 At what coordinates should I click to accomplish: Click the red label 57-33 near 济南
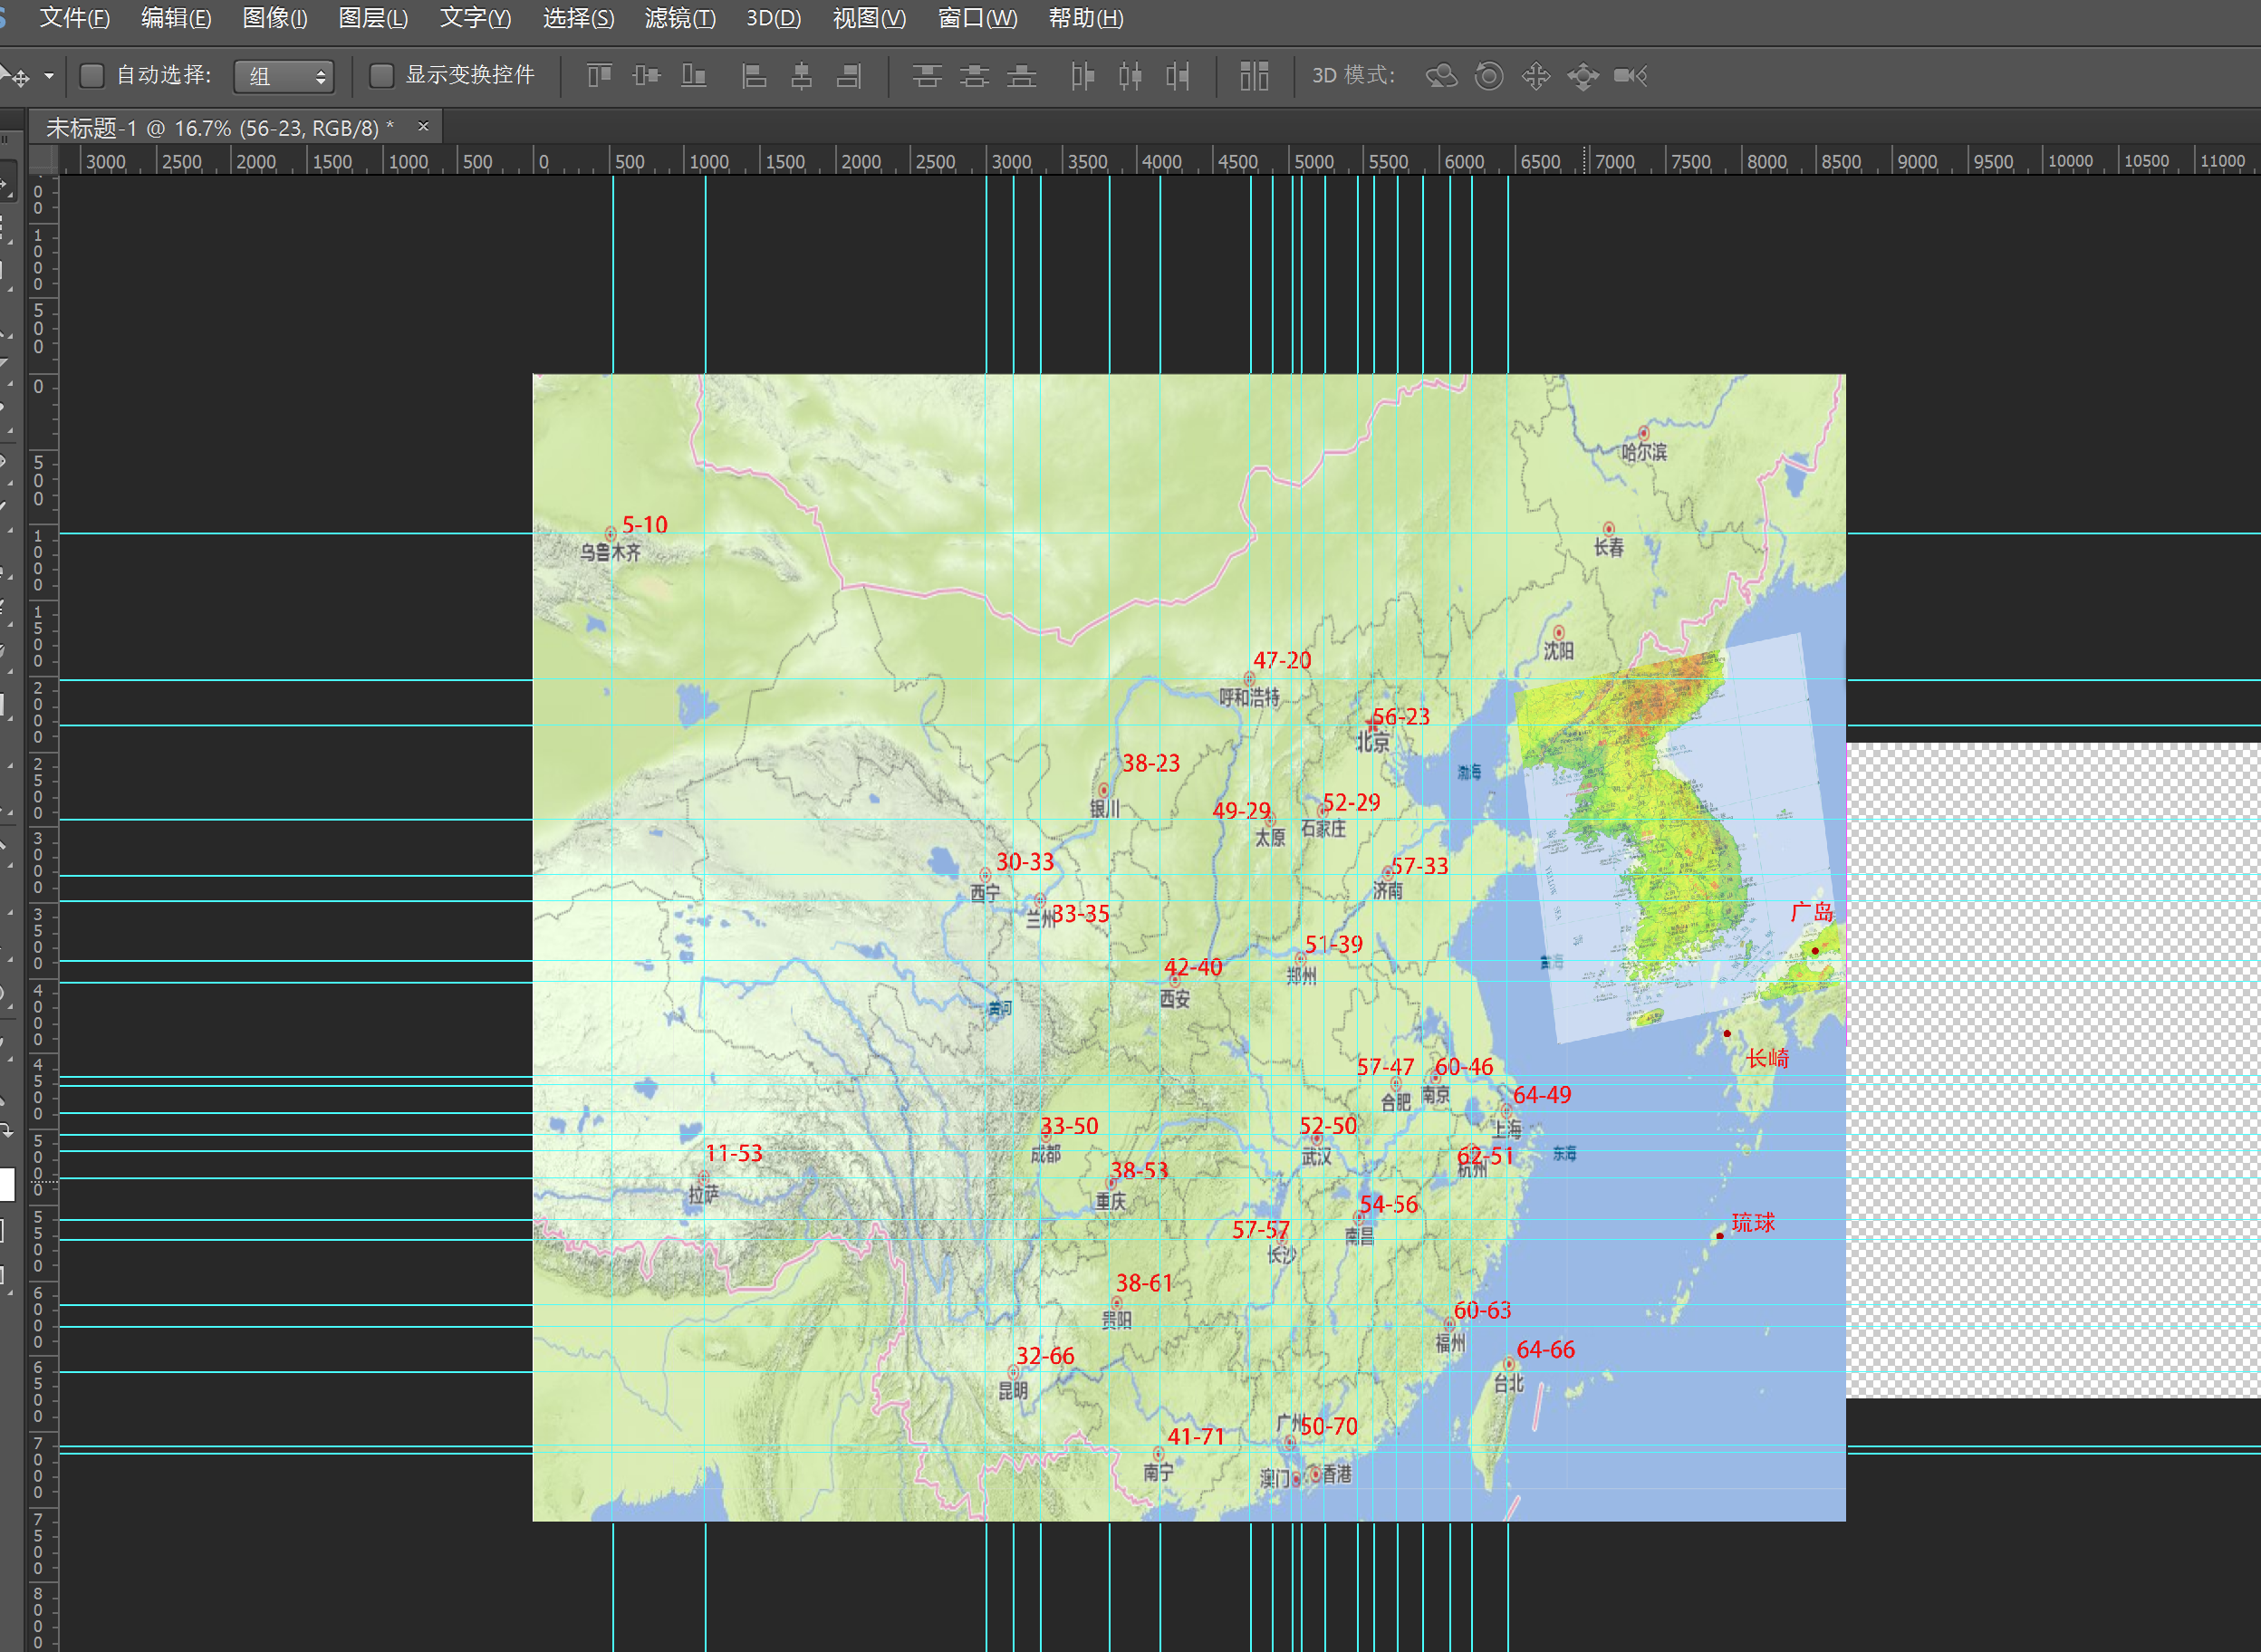point(1420,866)
